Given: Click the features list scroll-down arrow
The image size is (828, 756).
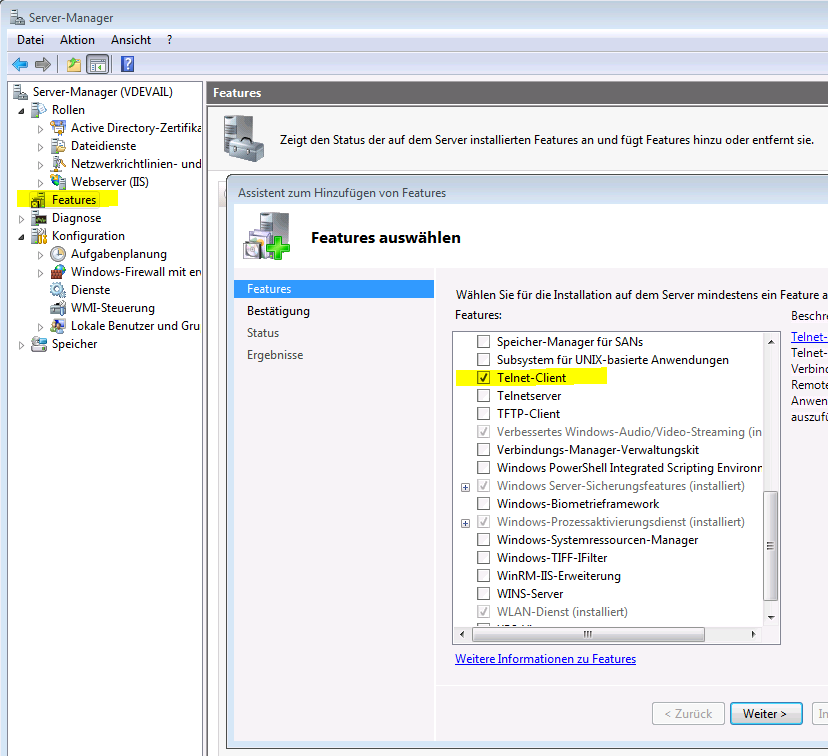Looking at the screenshot, I should [771, 617].
